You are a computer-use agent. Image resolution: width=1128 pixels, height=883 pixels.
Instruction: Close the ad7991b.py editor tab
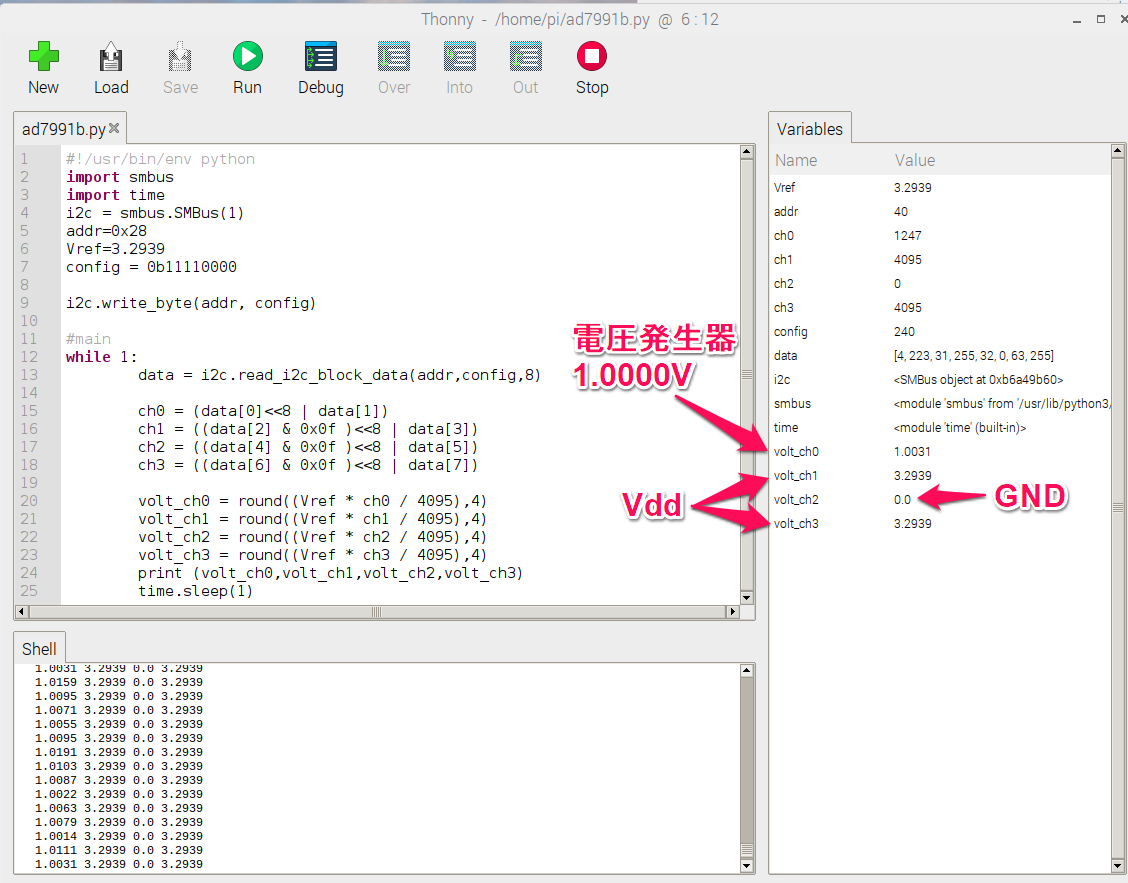[x=114, y=128]
